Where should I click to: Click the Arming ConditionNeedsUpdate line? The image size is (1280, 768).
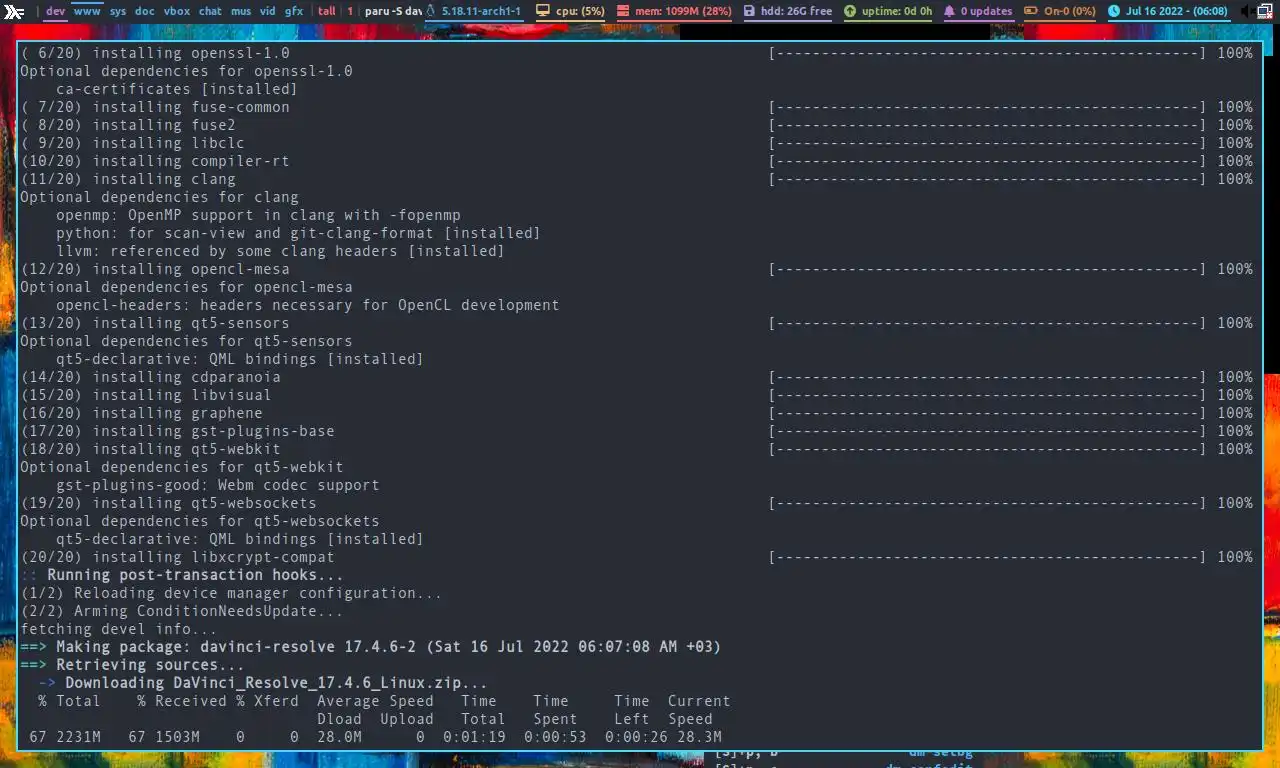click(x=182, y=611)
